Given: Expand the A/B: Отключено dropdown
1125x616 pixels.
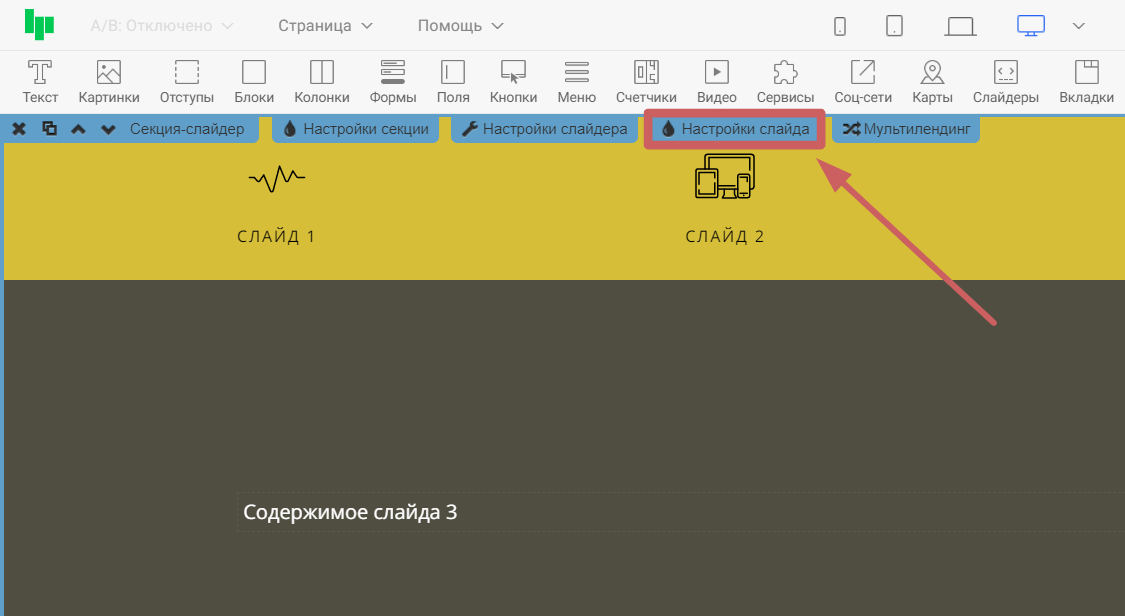Looking at the screenshot, I should coord(162,26).
